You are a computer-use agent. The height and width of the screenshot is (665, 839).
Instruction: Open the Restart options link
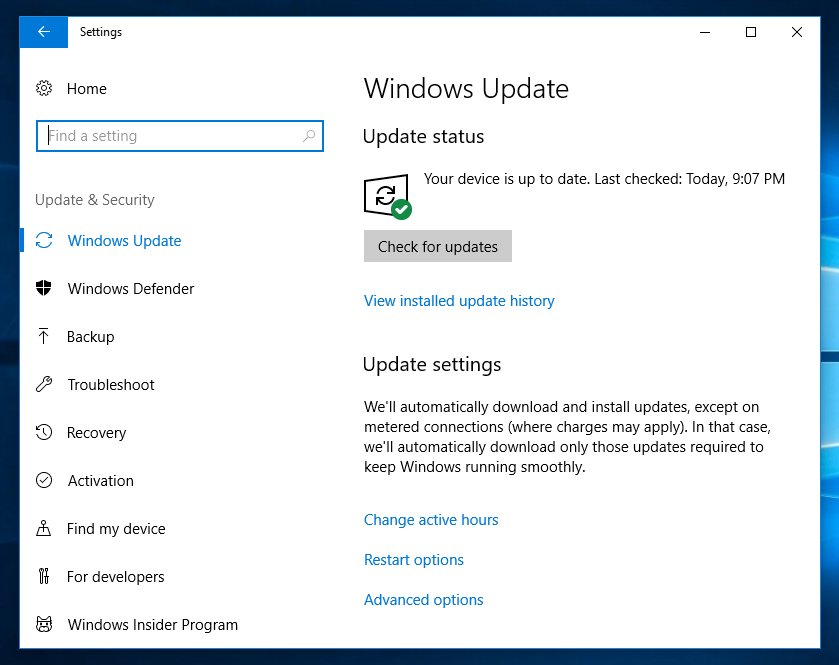[x=414, y=560]
